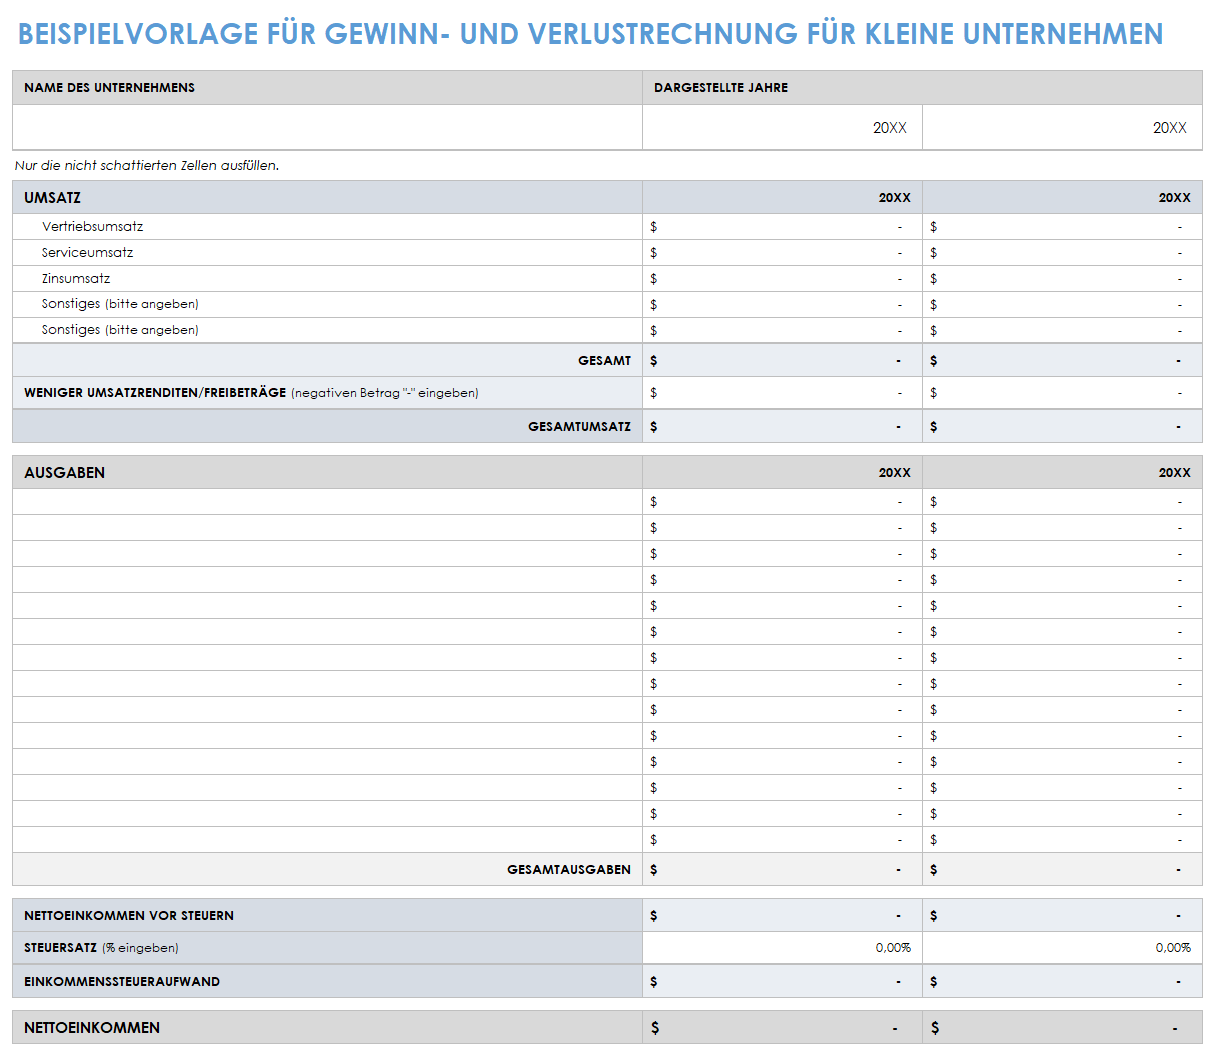Click the STEUERSATZ 0,00% input cell

781,947
